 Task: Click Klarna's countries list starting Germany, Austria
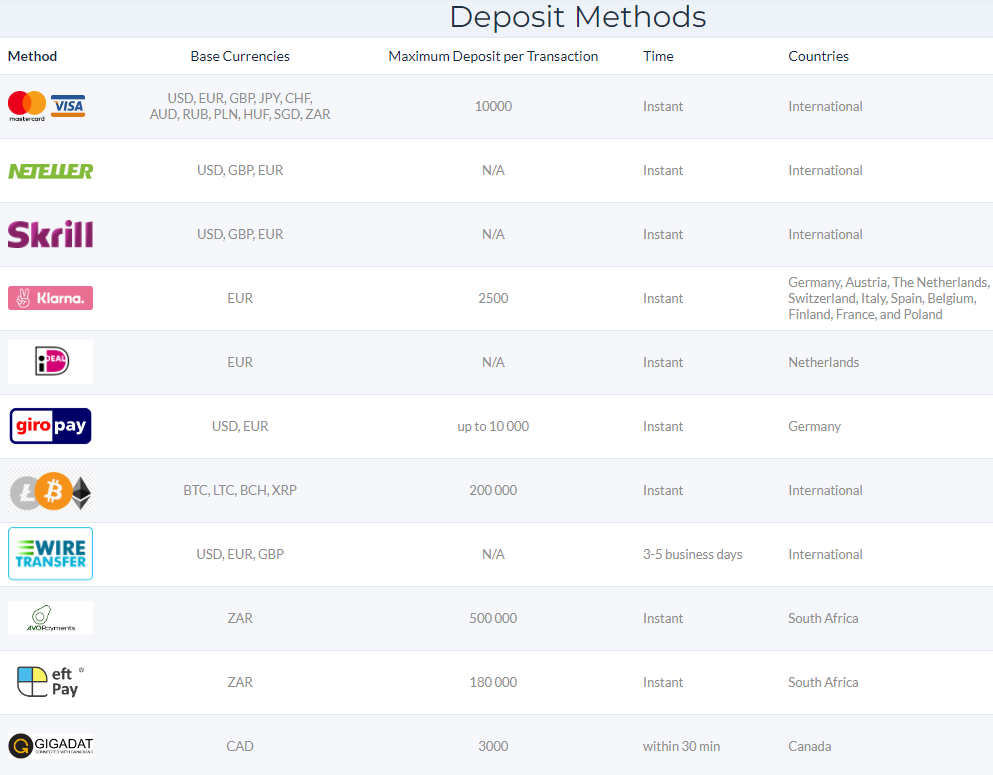tap(889, 298)
